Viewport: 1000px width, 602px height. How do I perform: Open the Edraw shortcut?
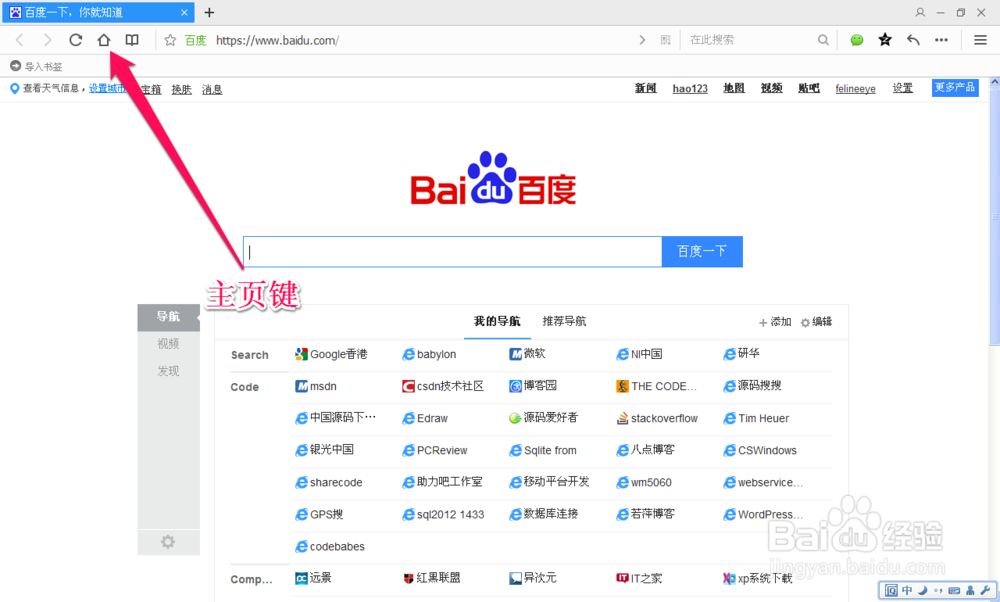point(425,418)
